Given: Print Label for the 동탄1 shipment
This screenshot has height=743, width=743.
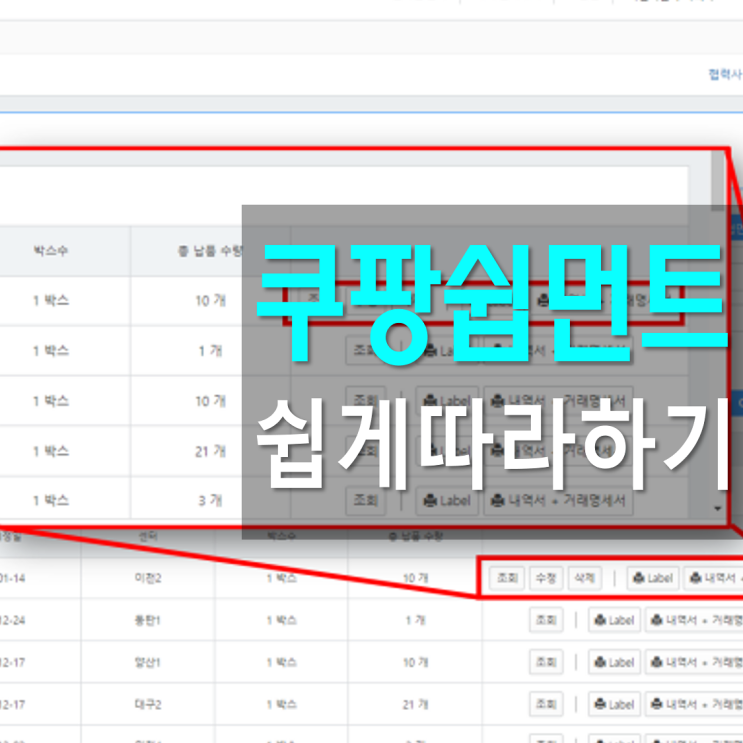Looking at the screenshot, I should click(615, 620).
